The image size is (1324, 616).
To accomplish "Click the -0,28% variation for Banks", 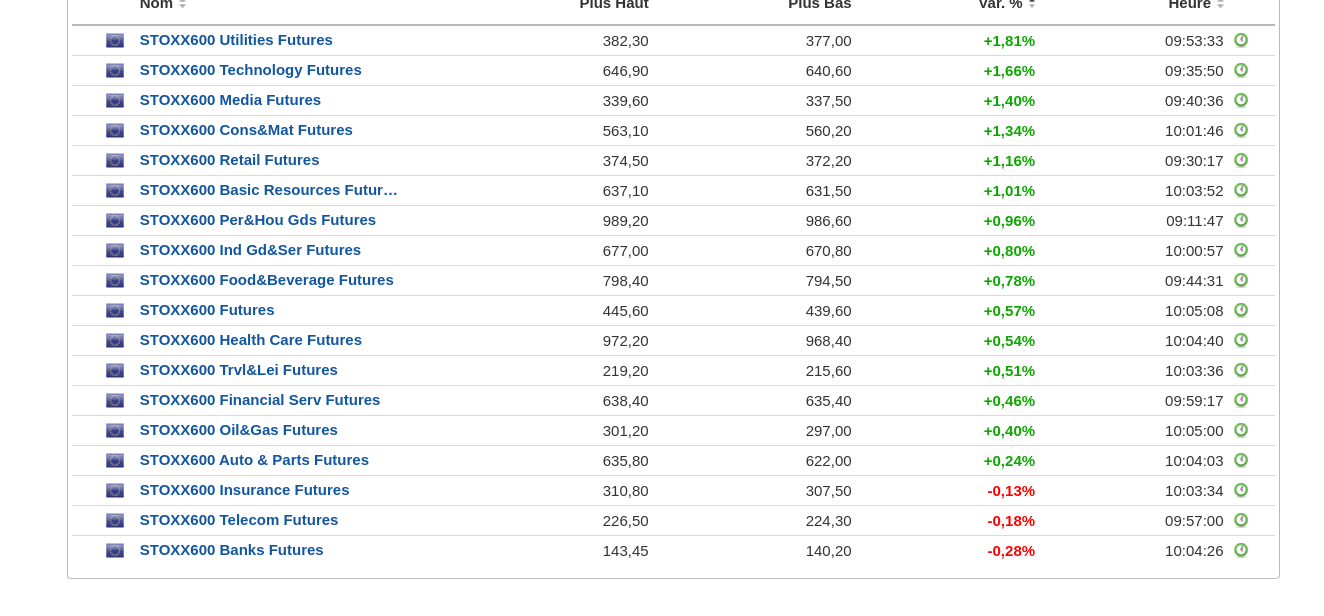I will [x=1011, y=551].
